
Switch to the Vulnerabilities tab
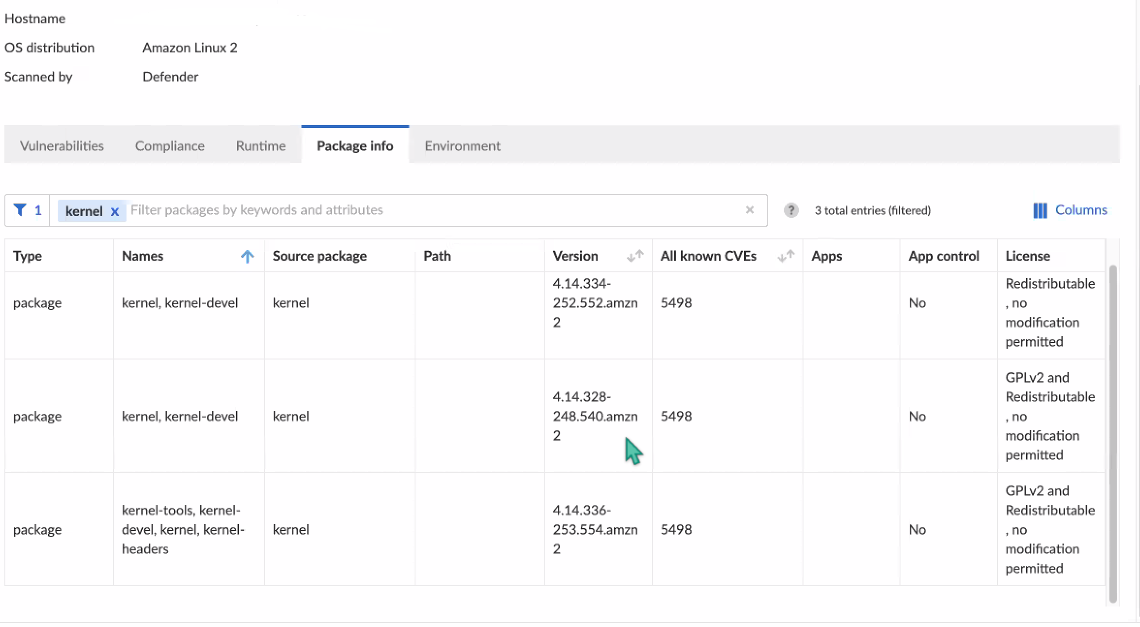[62, 146]
